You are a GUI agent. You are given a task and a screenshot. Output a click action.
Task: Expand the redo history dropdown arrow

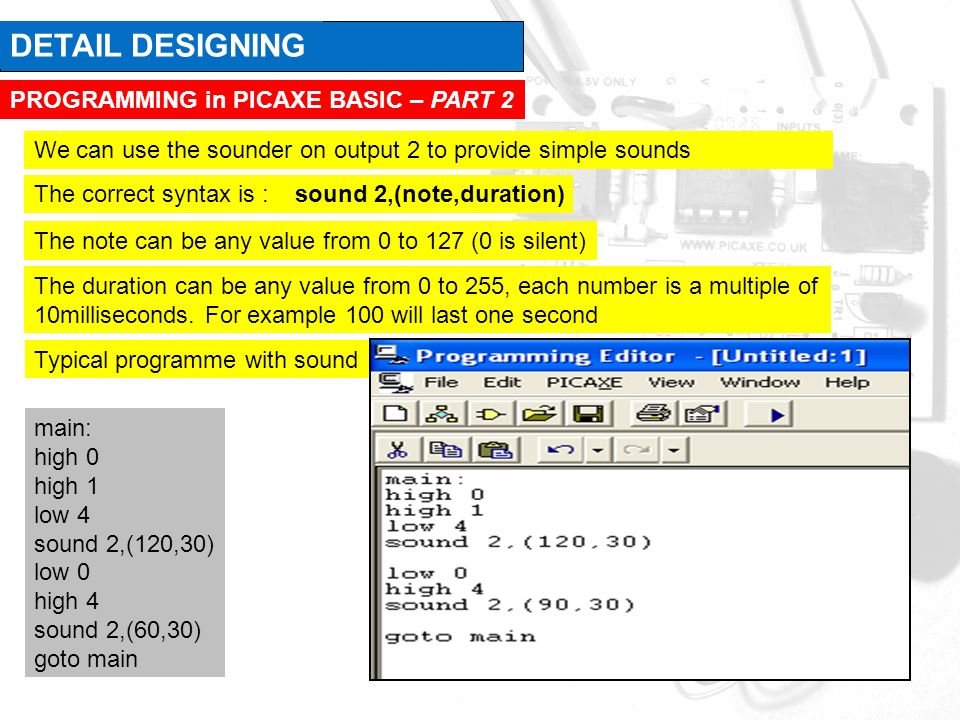point(673,451)
